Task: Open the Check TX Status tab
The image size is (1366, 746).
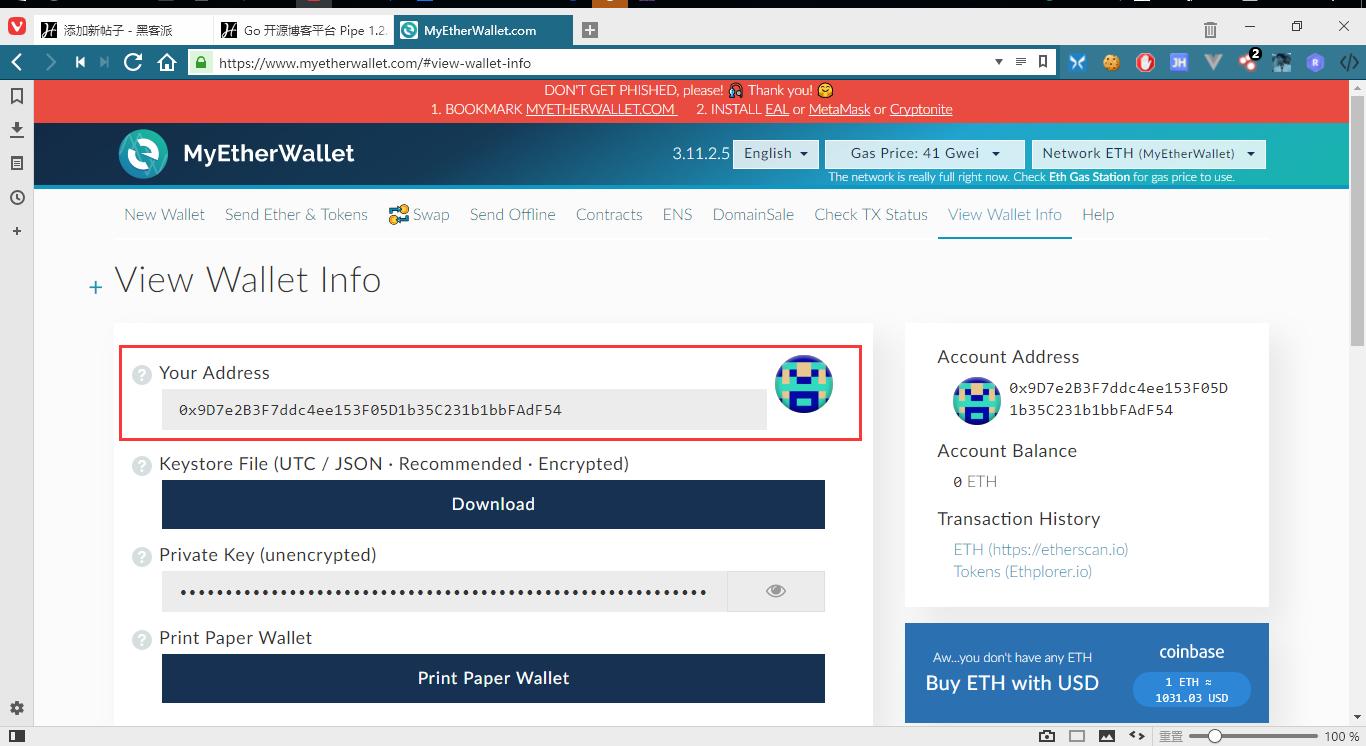Action: 871,214
